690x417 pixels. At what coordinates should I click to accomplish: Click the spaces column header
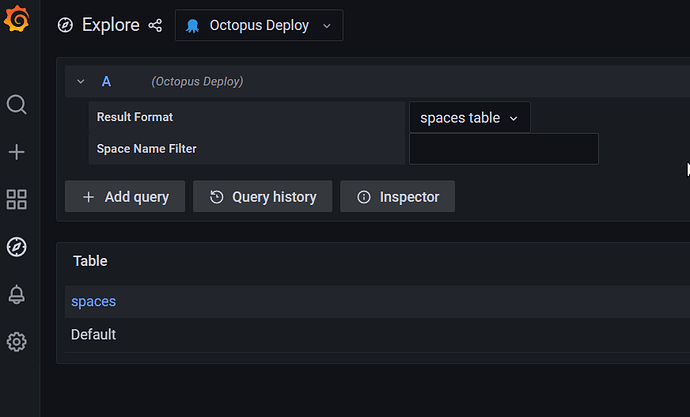pos(93,302)
